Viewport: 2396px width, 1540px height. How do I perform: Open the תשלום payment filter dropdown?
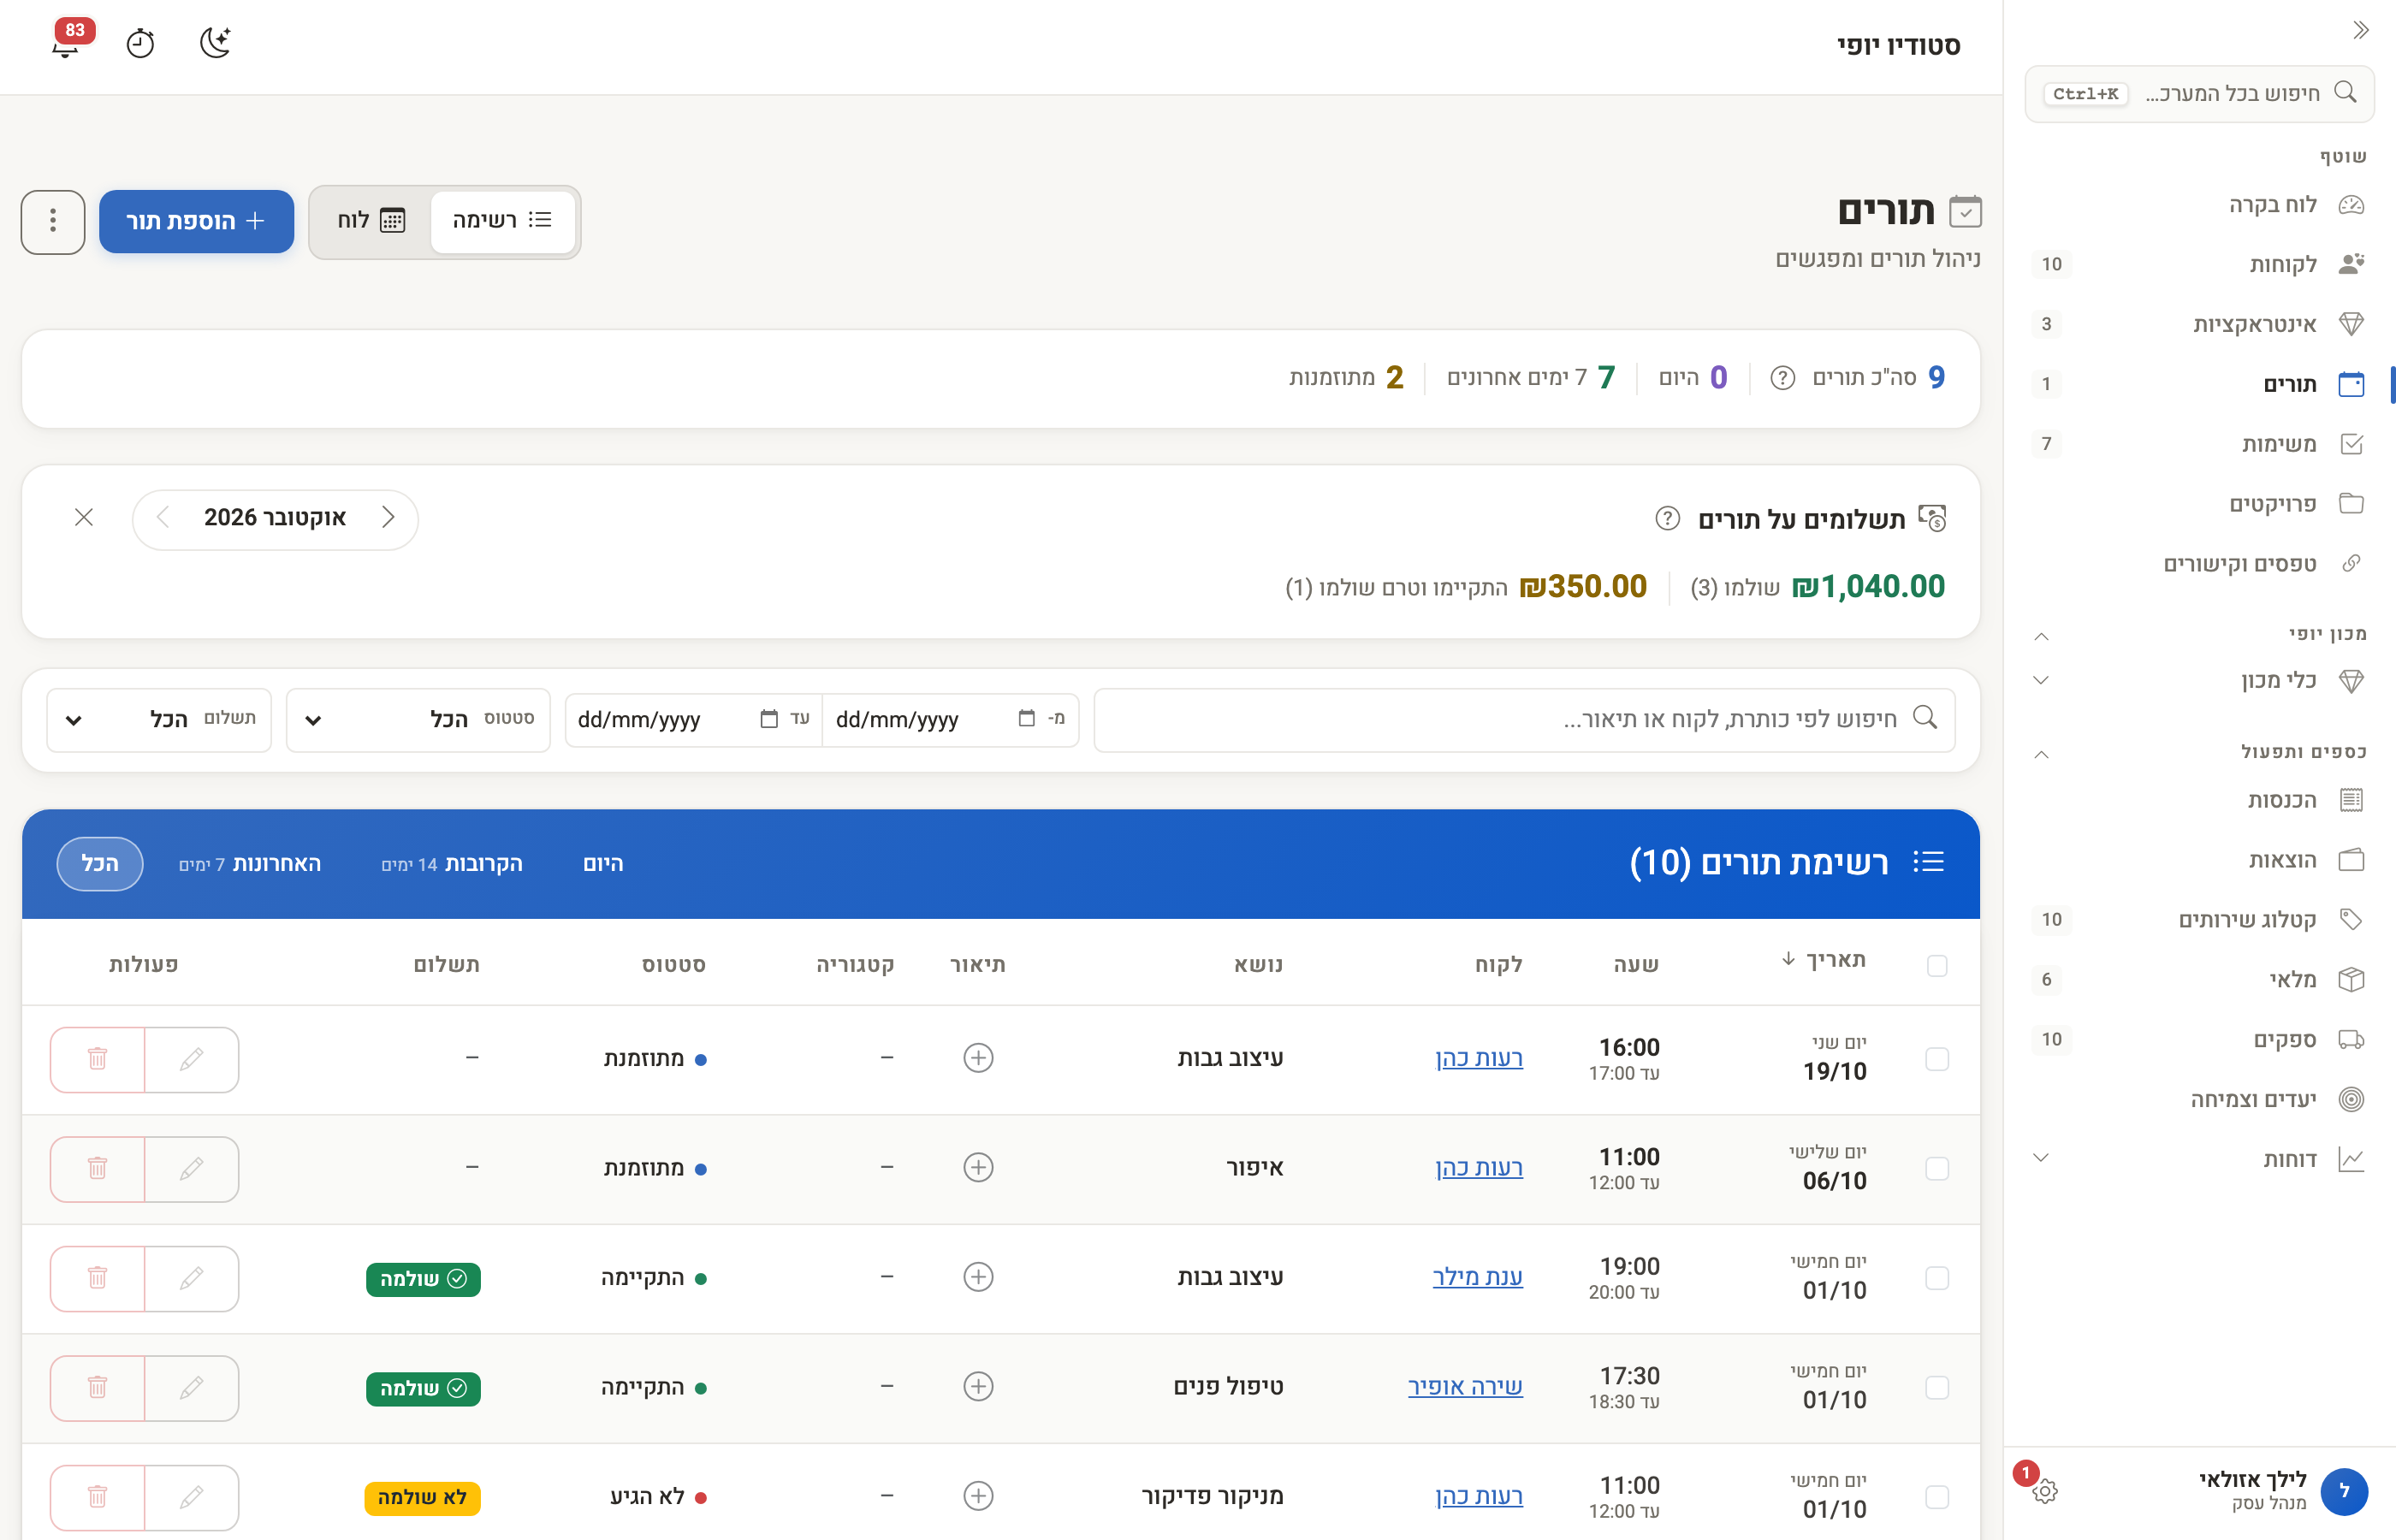(x=159, y=720)
